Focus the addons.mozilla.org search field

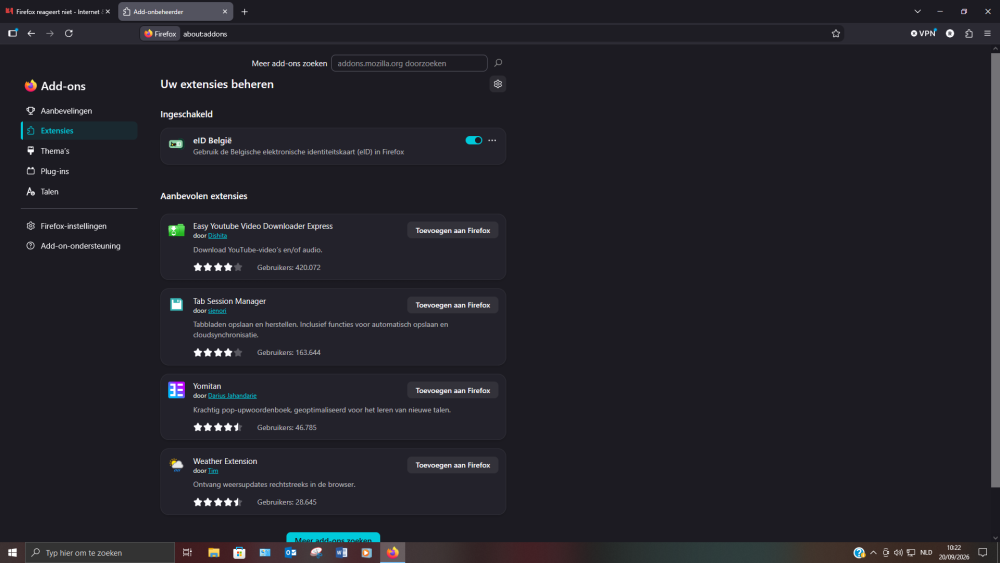click(409, 63)
